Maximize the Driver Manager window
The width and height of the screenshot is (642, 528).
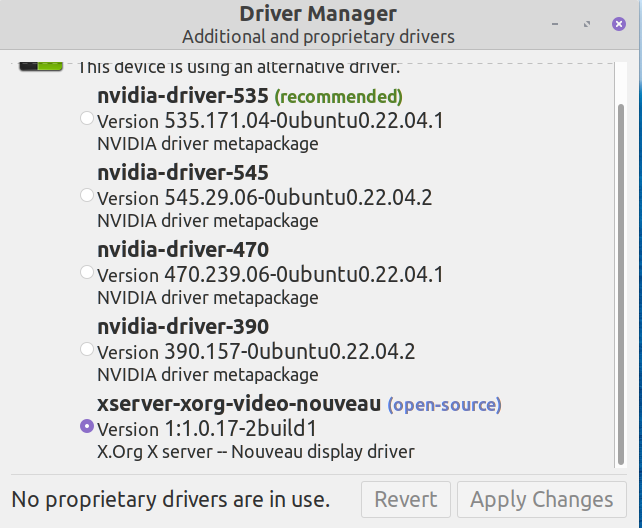(x=587, y=23)
